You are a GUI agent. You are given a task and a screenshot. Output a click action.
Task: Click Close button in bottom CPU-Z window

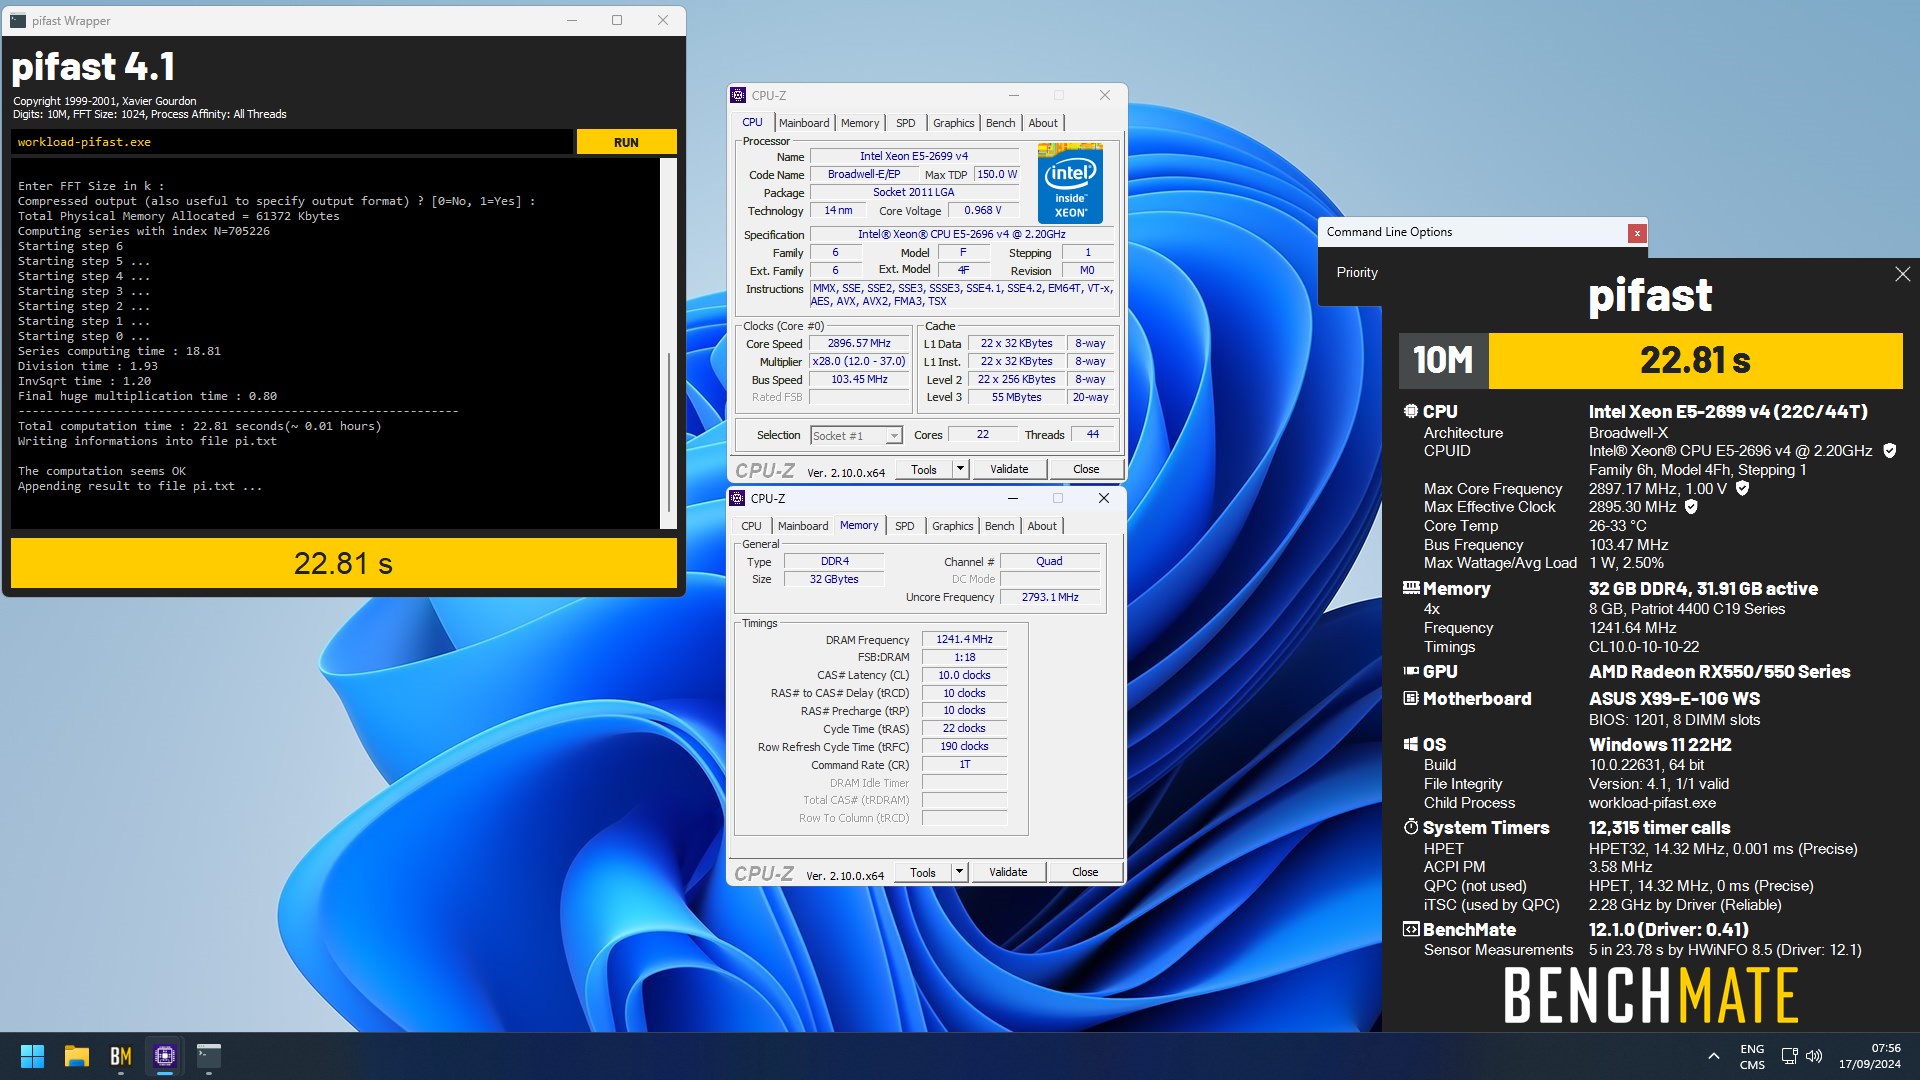point(1085,872)
